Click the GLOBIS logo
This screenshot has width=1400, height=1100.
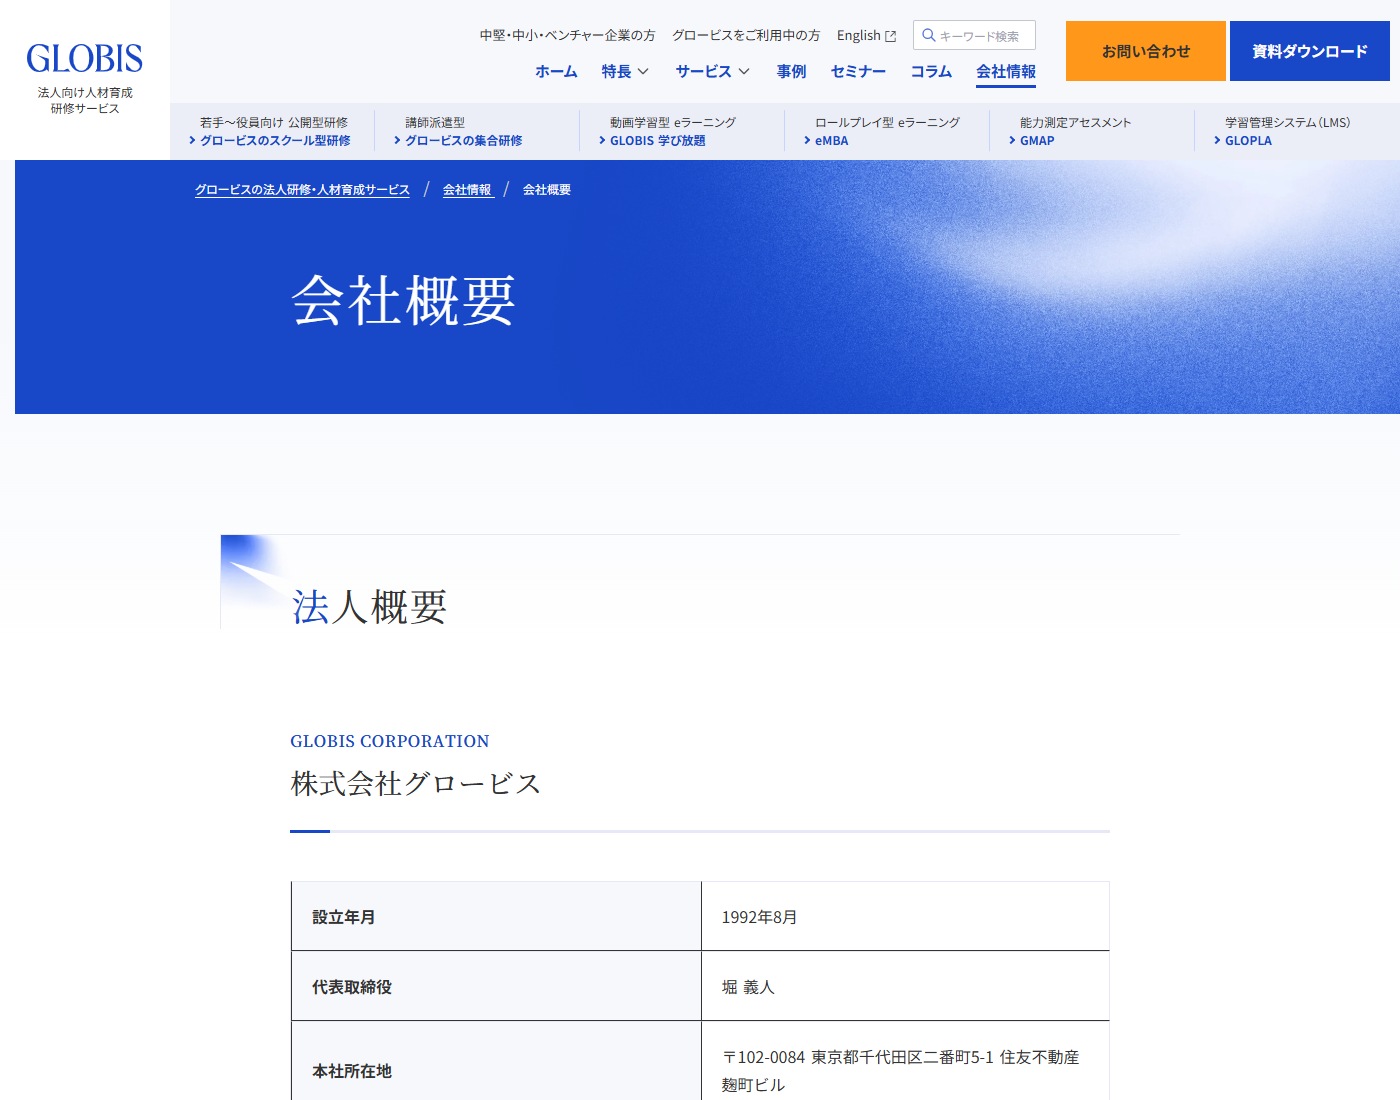pyautogui.click(x=85, y=59)
